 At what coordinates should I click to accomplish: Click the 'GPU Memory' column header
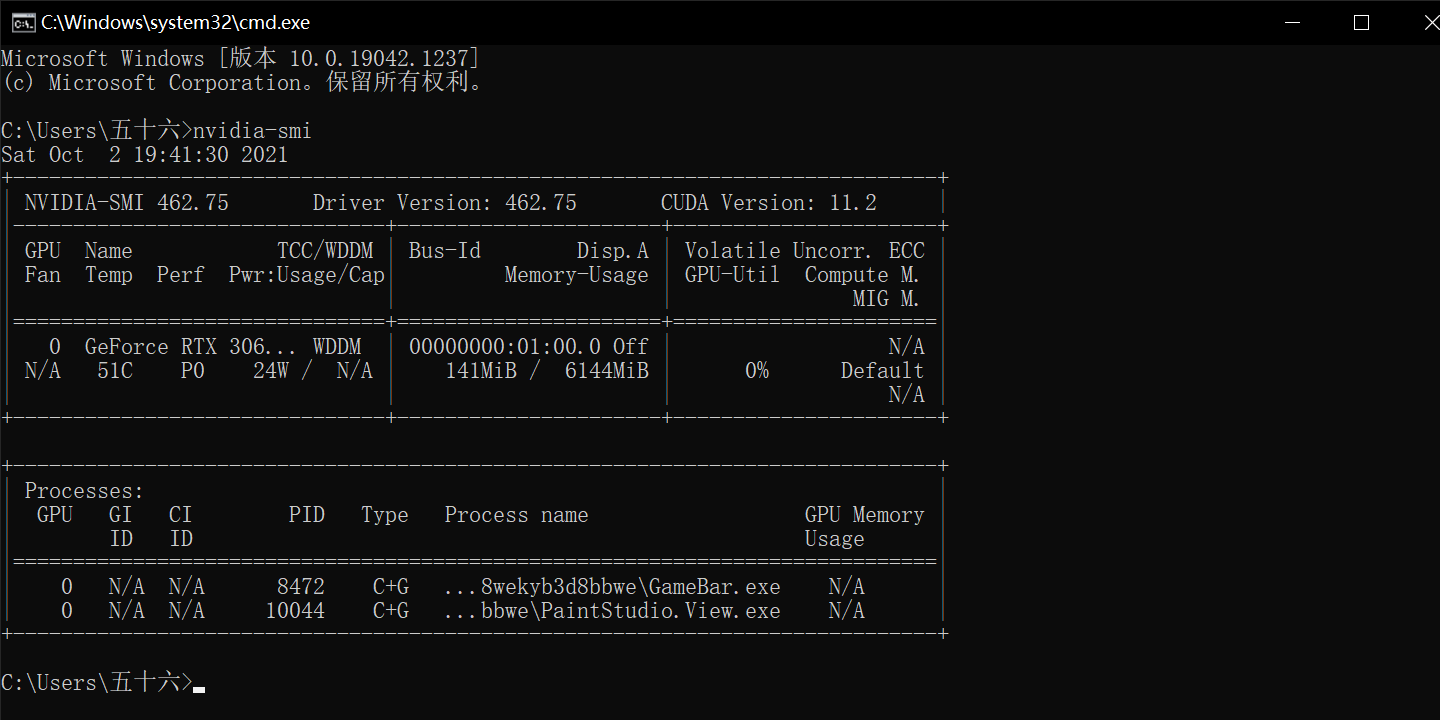[x=865, y=515]
